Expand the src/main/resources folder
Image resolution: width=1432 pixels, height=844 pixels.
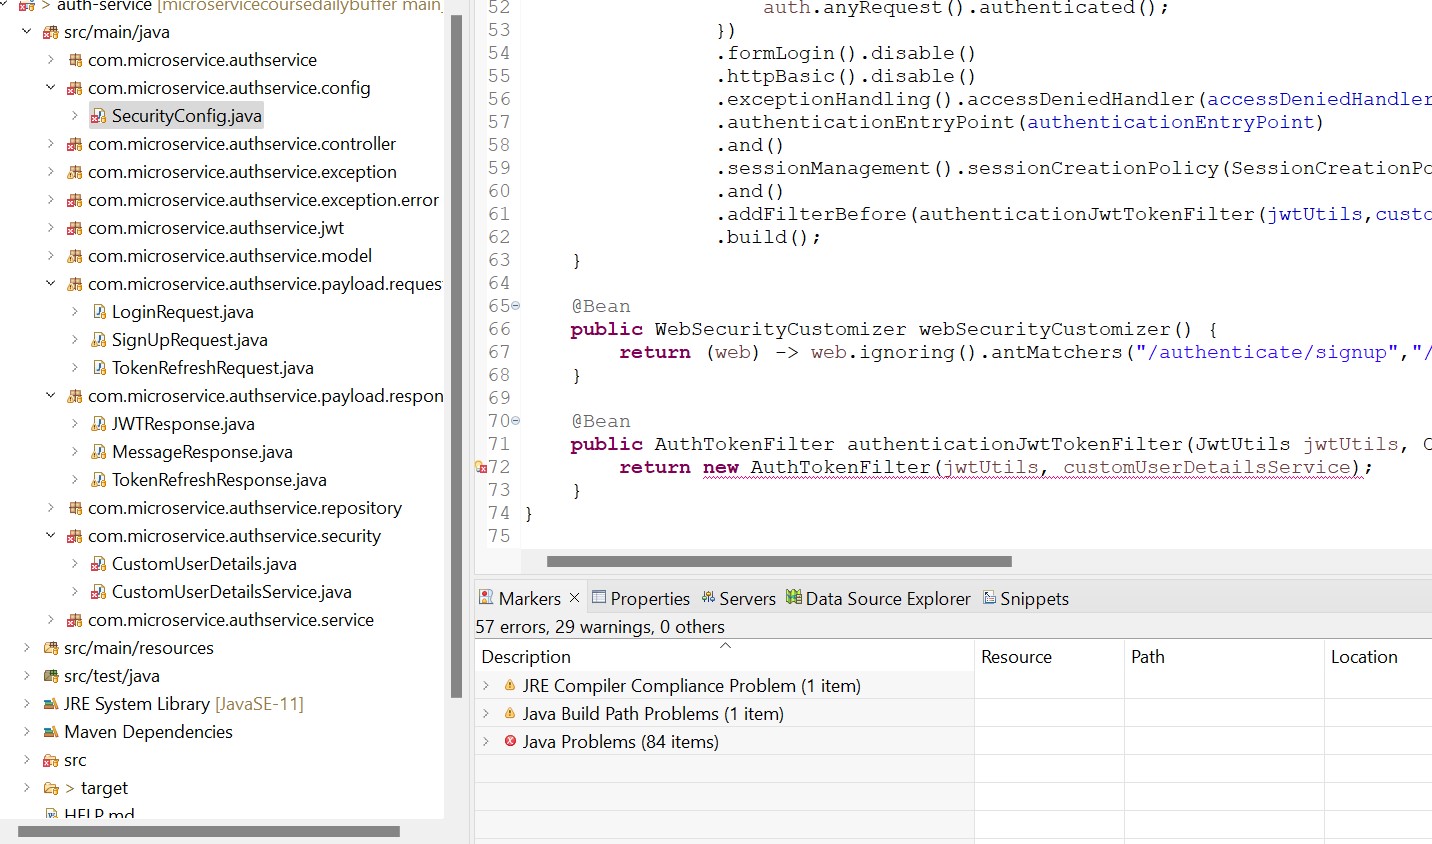tap(27, 648)
